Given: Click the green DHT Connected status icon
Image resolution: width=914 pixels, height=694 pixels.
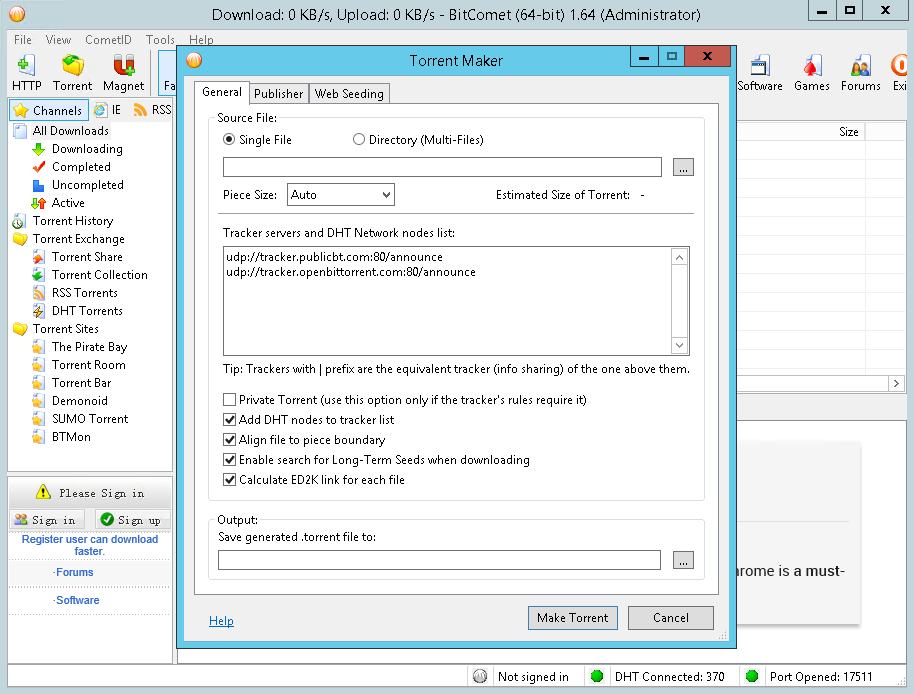Looking at the screenshot, I should pyautogui.click(x=596, y=676).
